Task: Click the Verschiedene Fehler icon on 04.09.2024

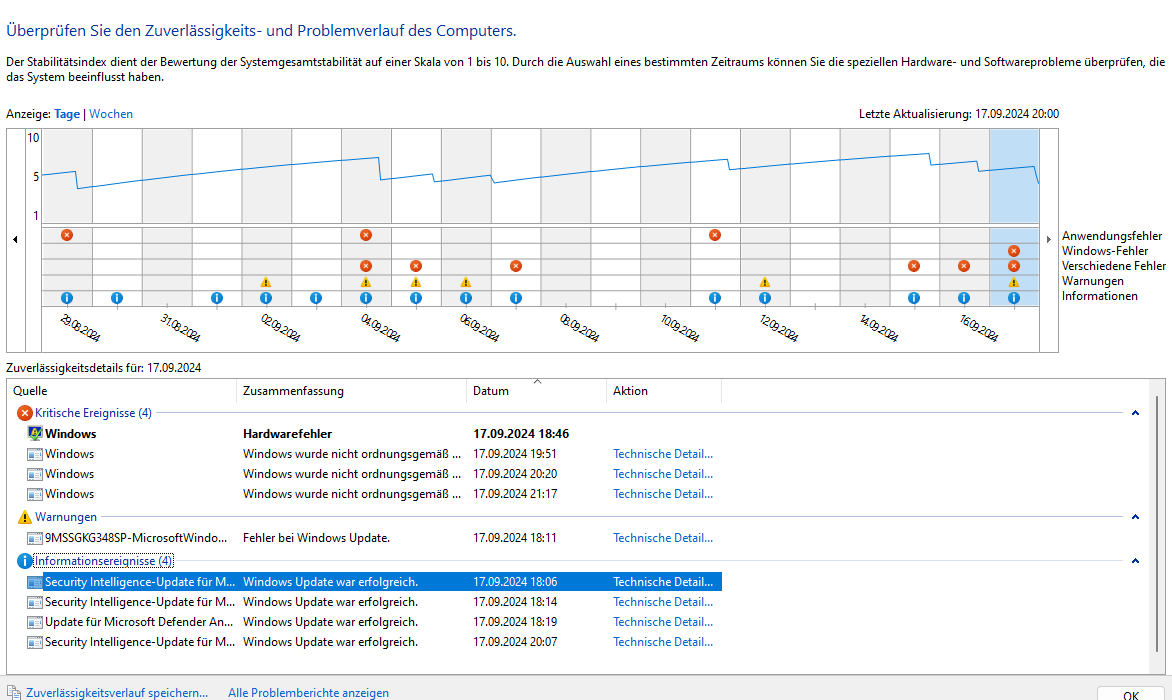Action: coord(366,266)
